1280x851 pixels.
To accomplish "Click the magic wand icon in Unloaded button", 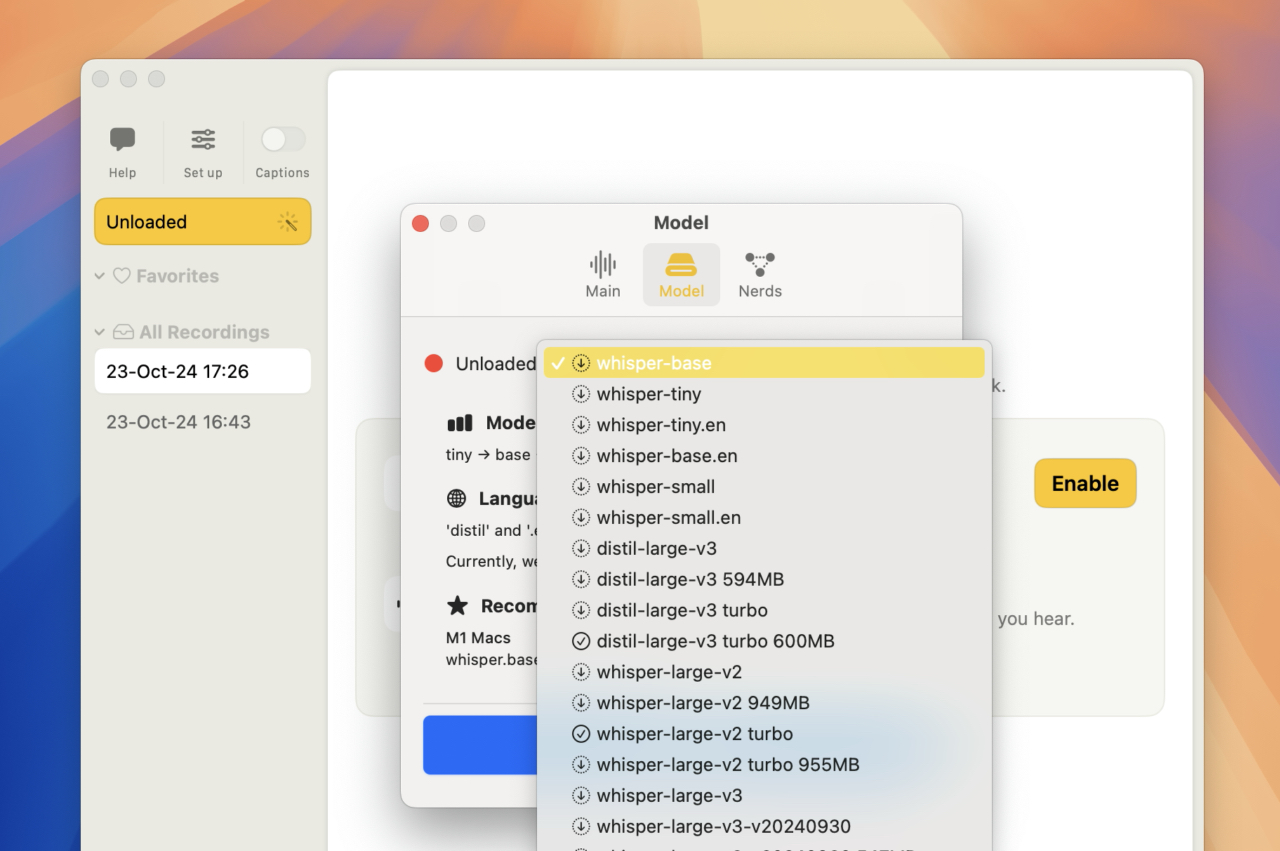I will pyautogui.click(x=288, y=222).
